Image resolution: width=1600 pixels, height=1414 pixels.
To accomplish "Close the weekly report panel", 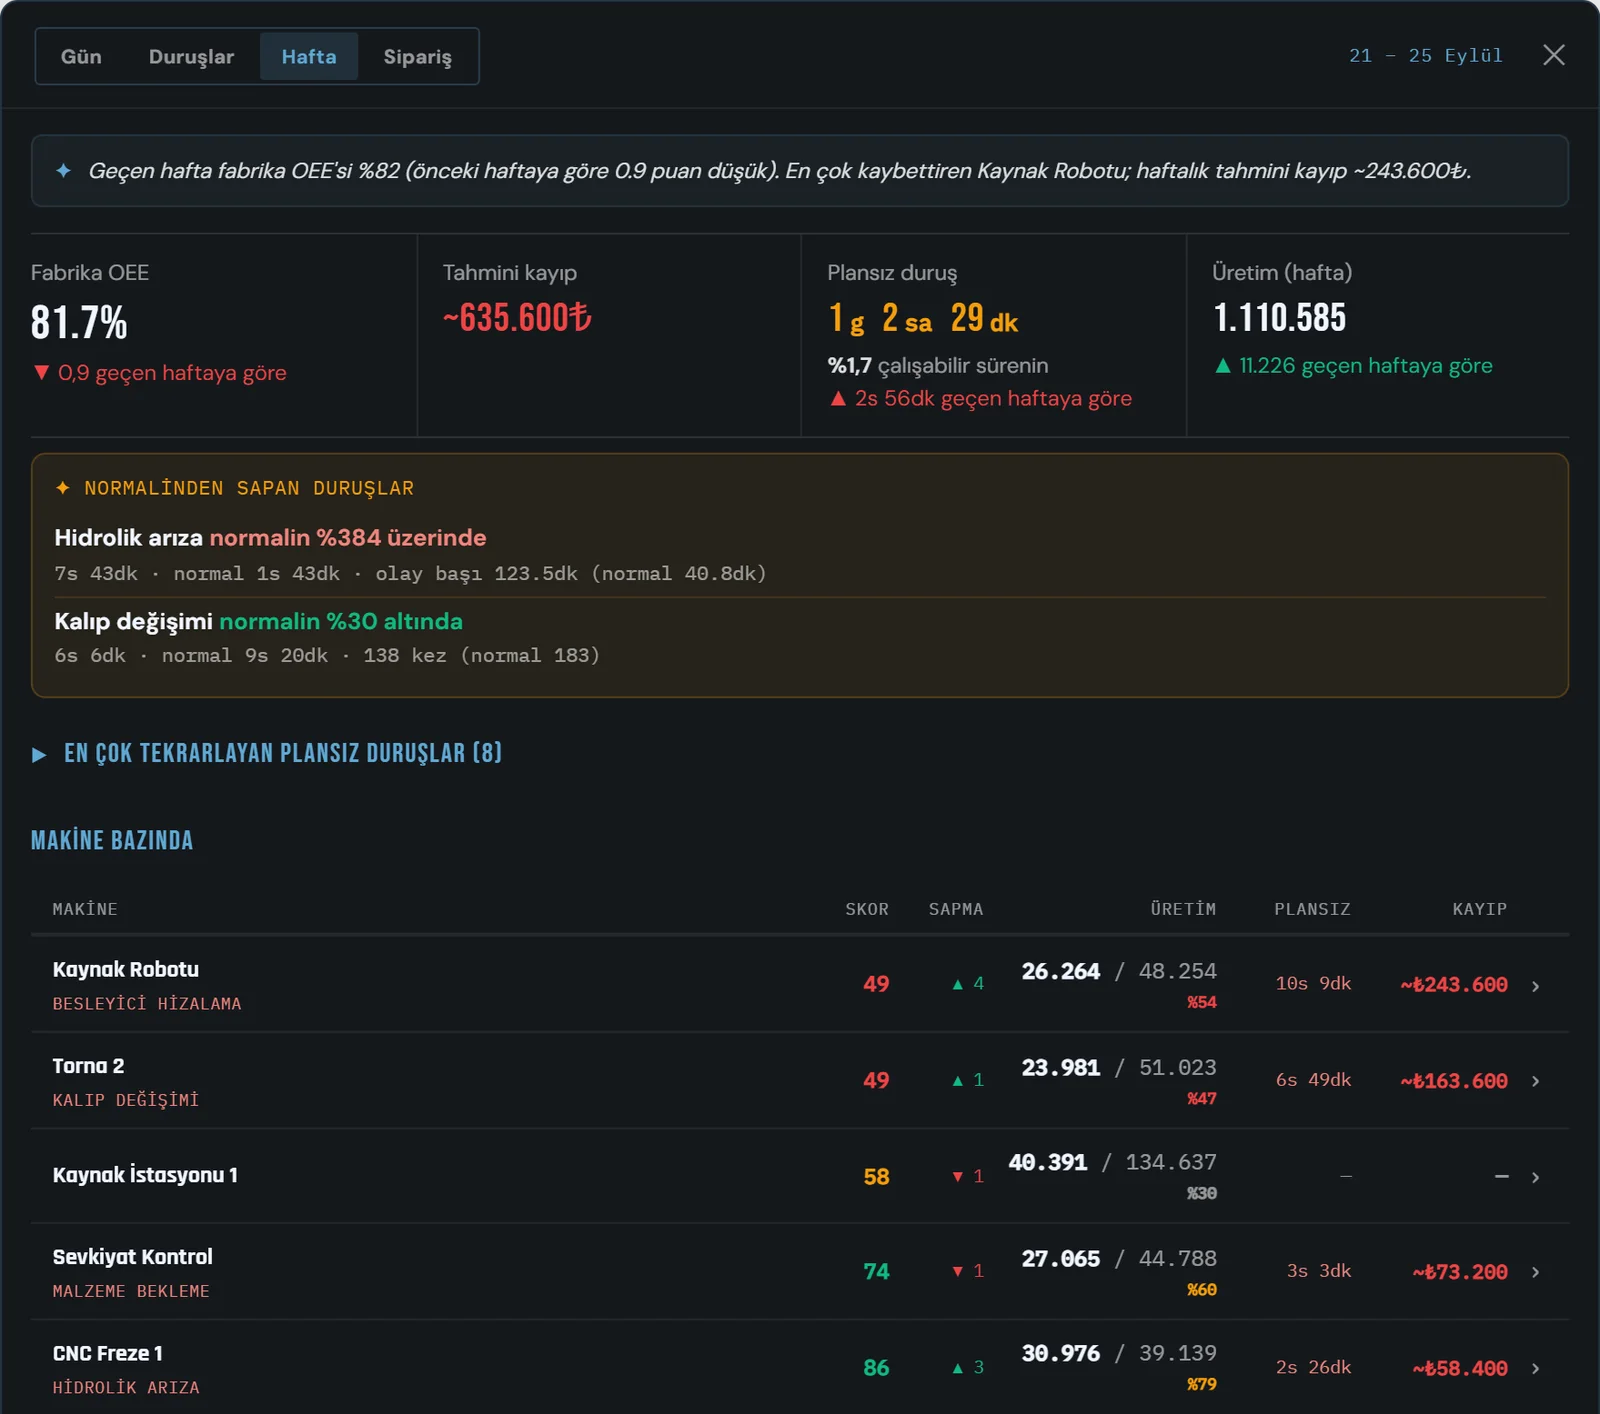I will click(1553, 55).
